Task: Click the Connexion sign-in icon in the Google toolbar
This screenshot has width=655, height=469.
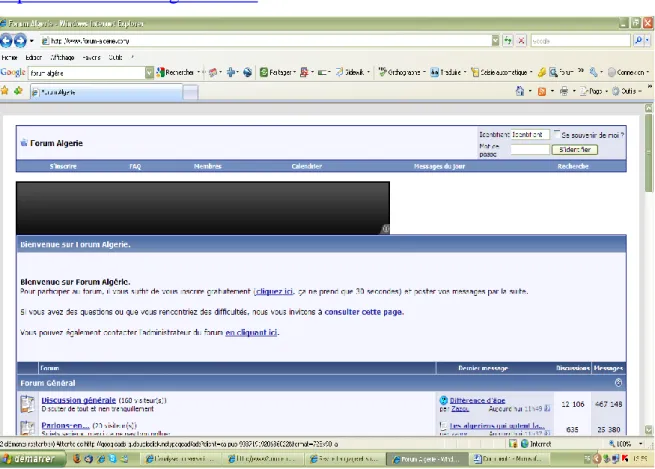Action: 612,72
